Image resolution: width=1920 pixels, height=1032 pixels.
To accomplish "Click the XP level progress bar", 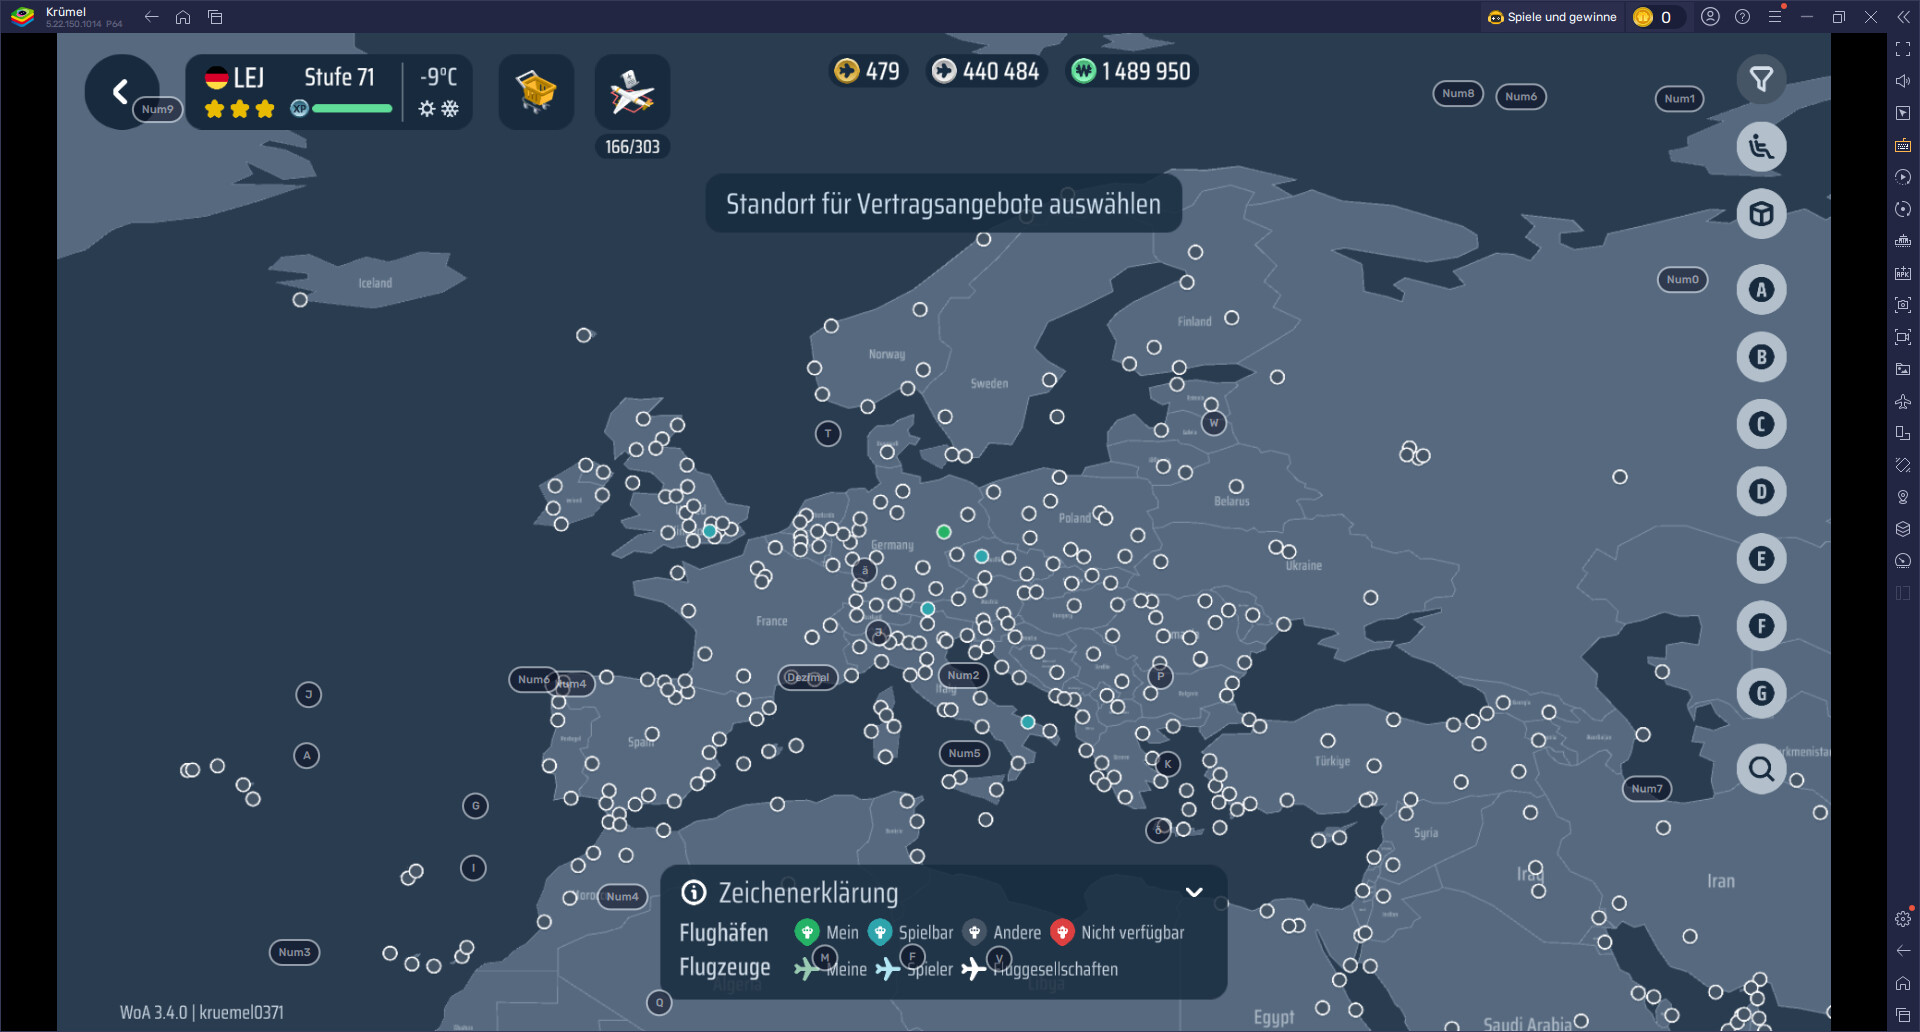I will (351, 108).
